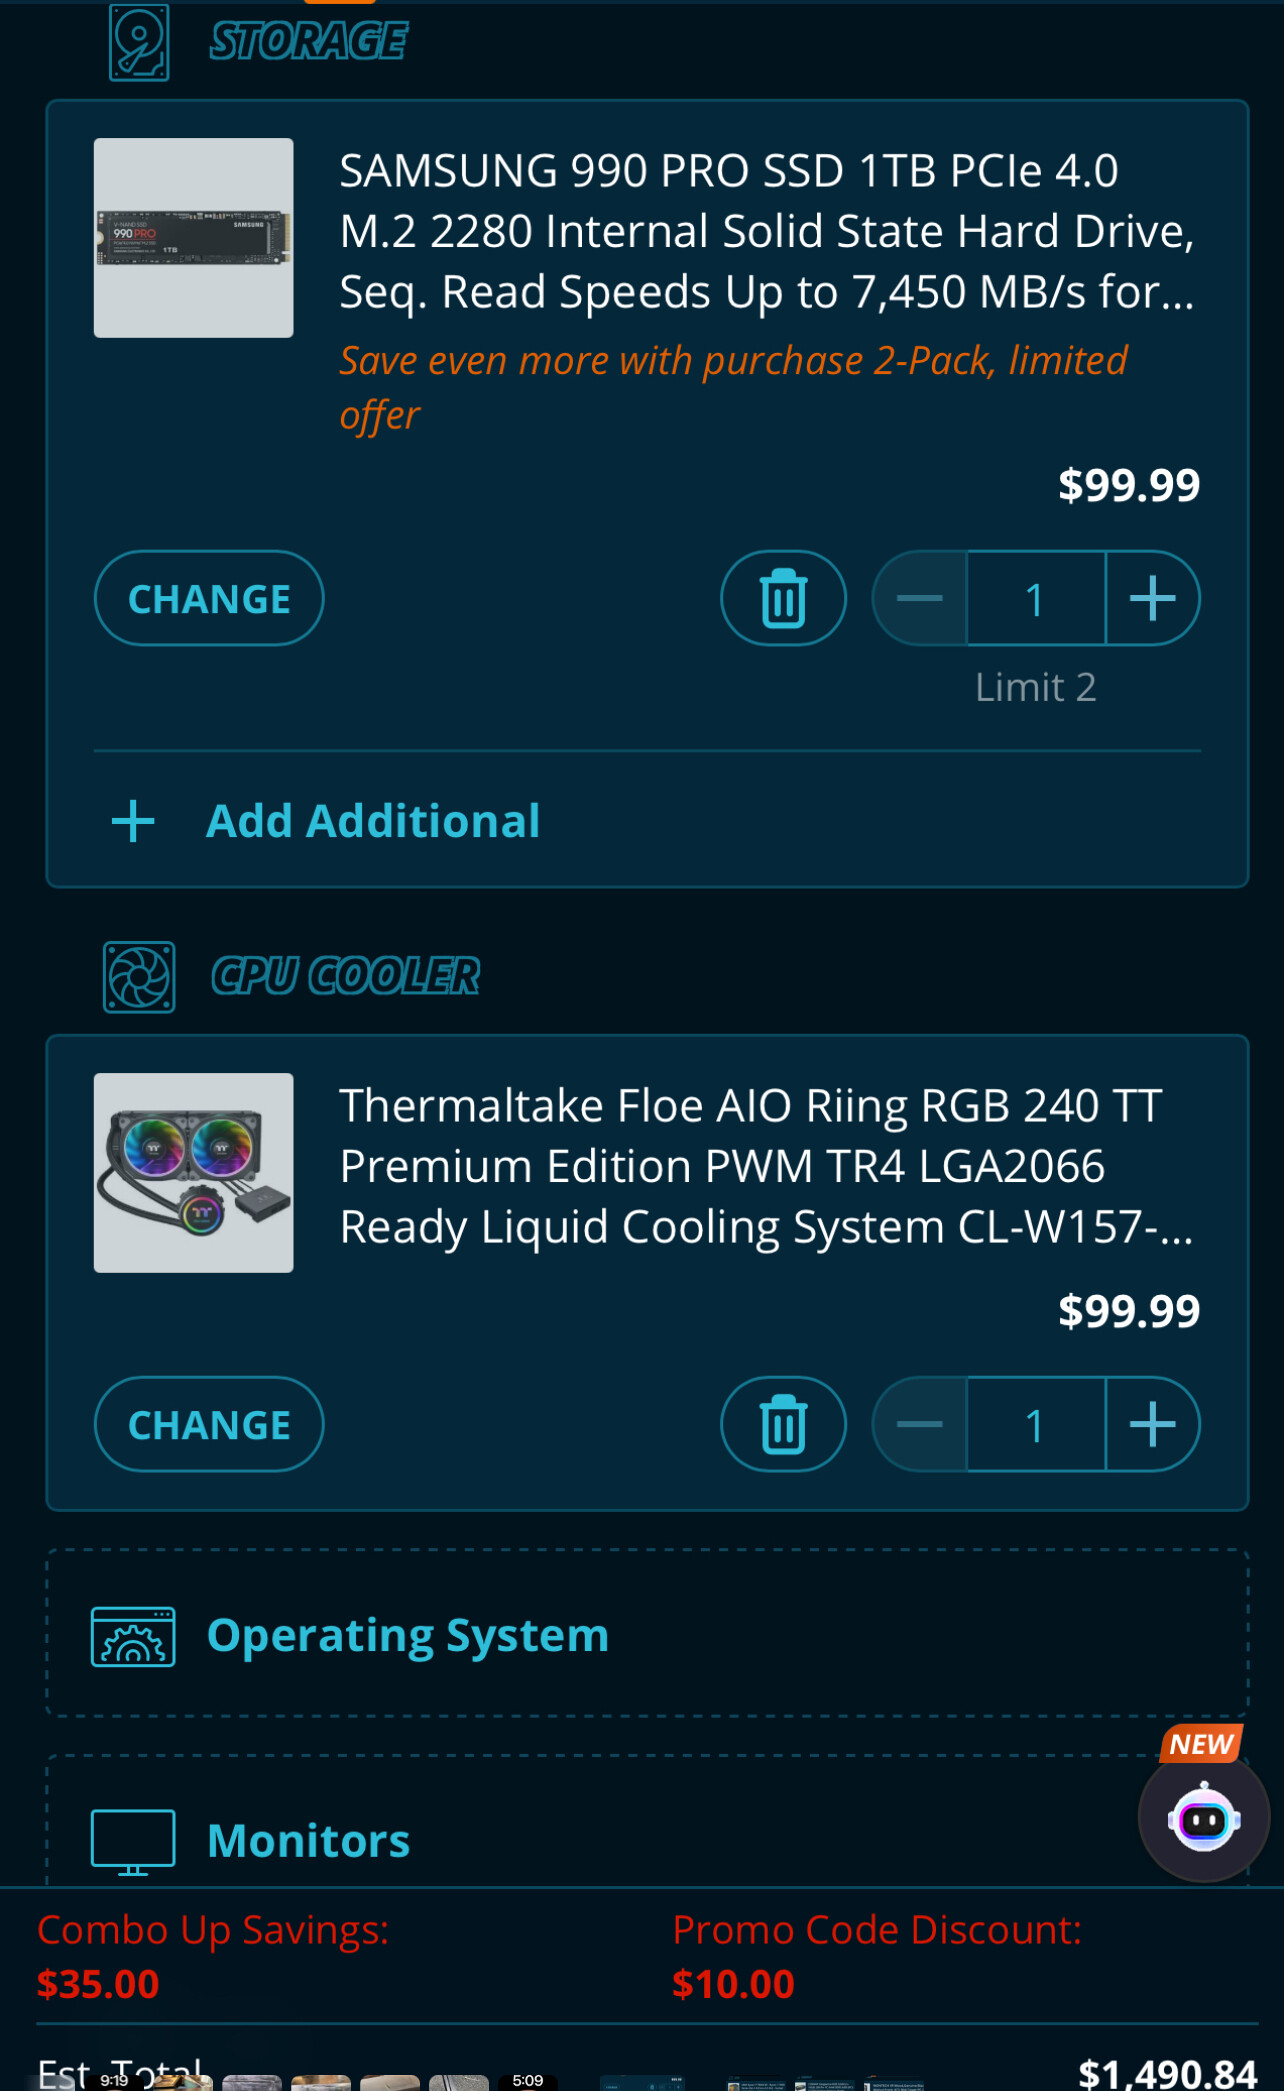The image size is (1284, 2091).
Task: Decrease Samsung SSD quantity with minus
Action: (x=920, y=598)
